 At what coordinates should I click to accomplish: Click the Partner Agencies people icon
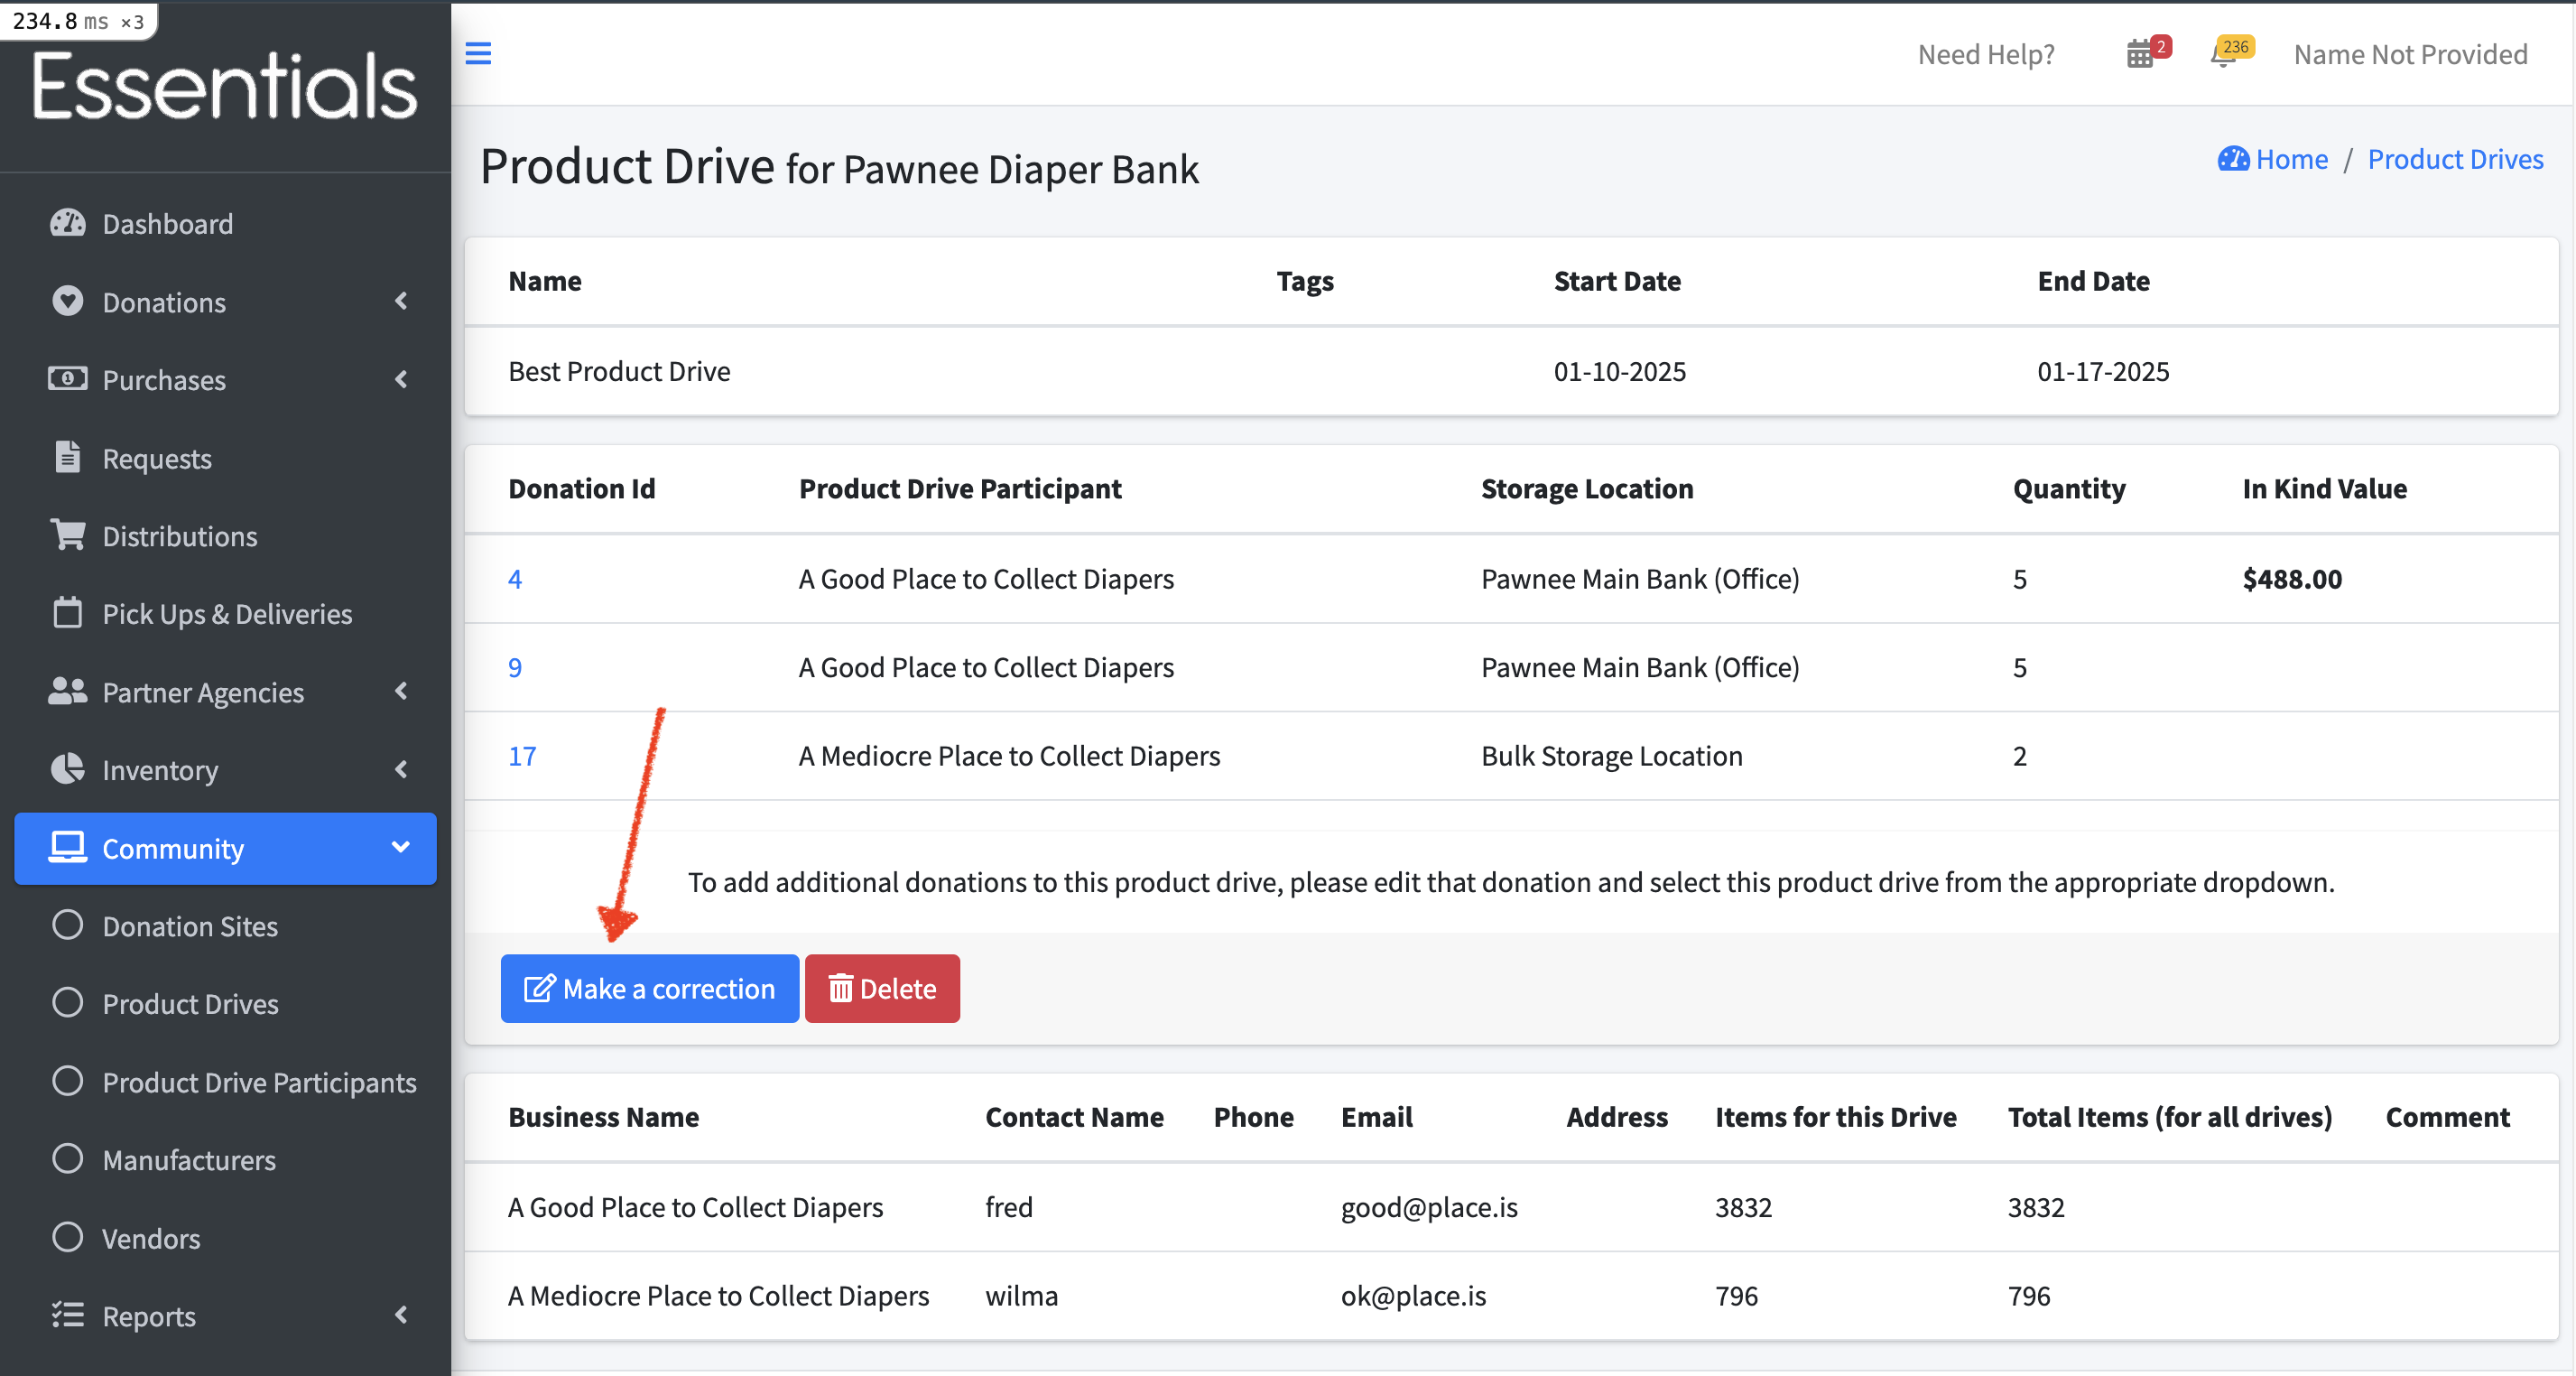(67, 691)
